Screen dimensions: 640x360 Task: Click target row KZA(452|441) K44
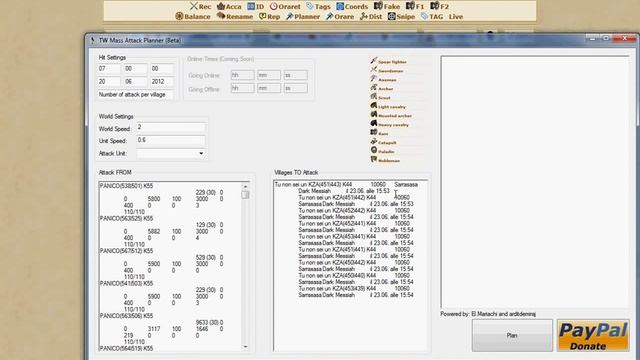(x=354, y=224)
